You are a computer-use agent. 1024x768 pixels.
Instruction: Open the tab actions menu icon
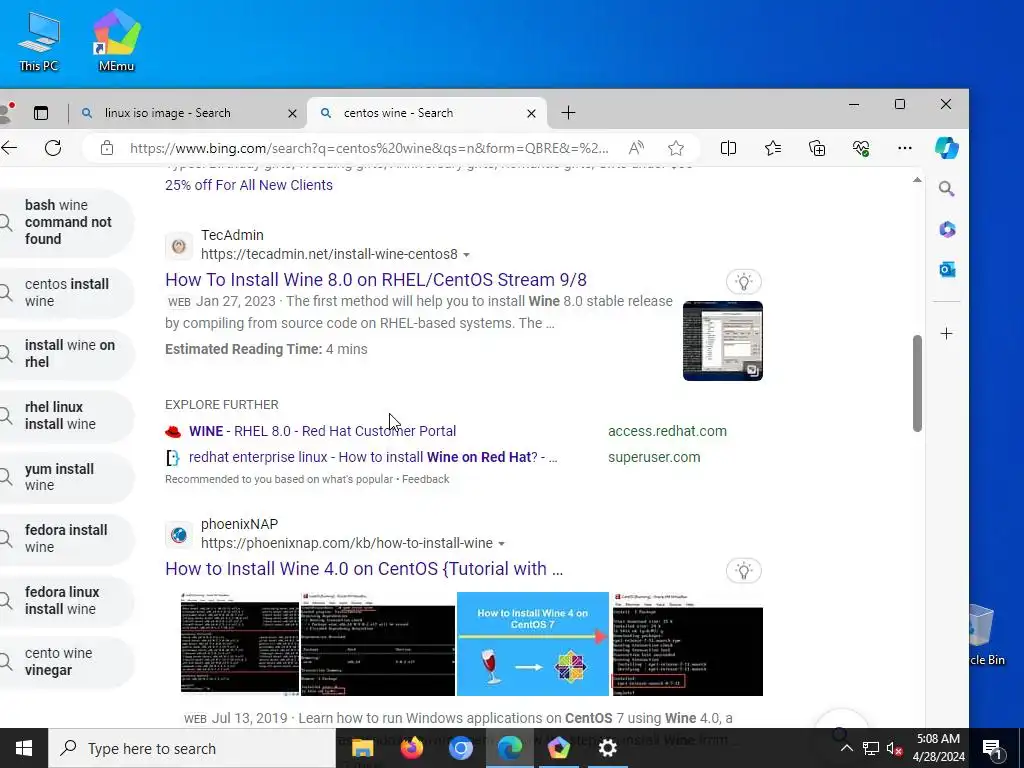coord(41,113)
